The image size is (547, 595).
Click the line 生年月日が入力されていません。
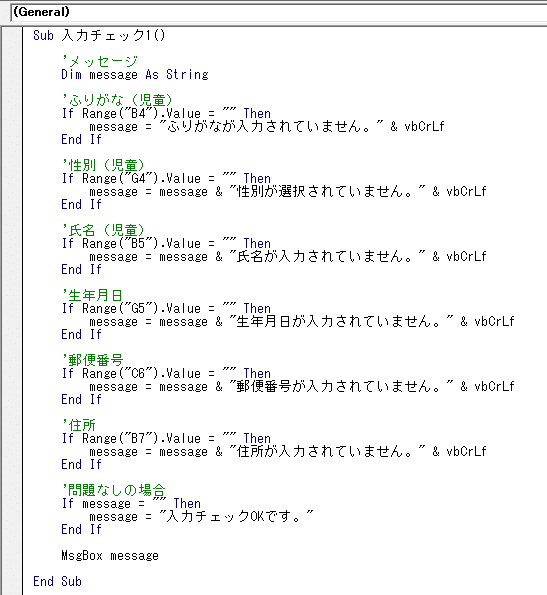[302, 321]
